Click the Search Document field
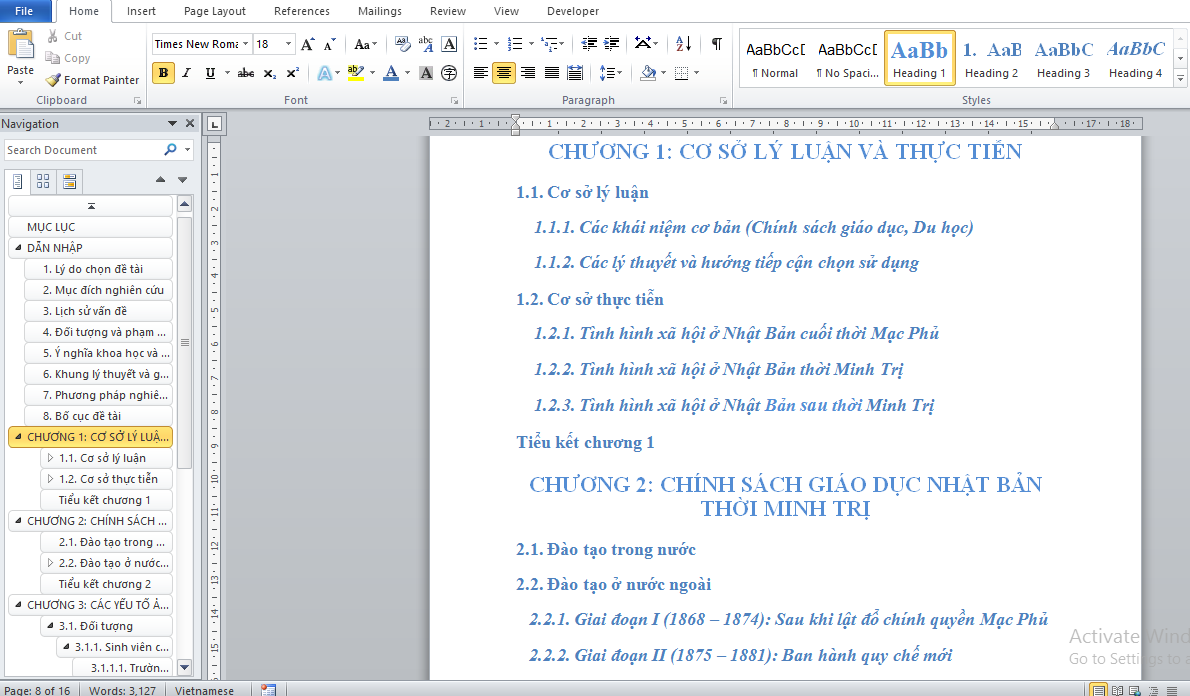 83,150
